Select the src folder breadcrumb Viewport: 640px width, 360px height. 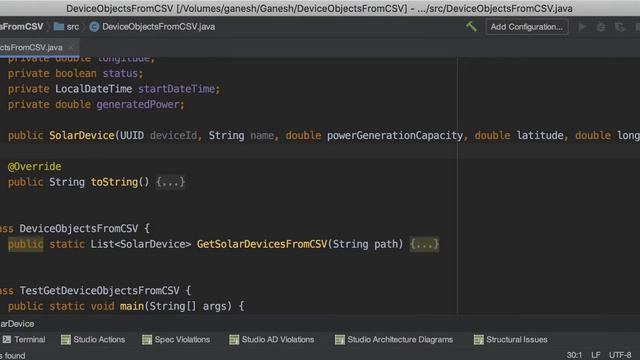click(67, 27)
